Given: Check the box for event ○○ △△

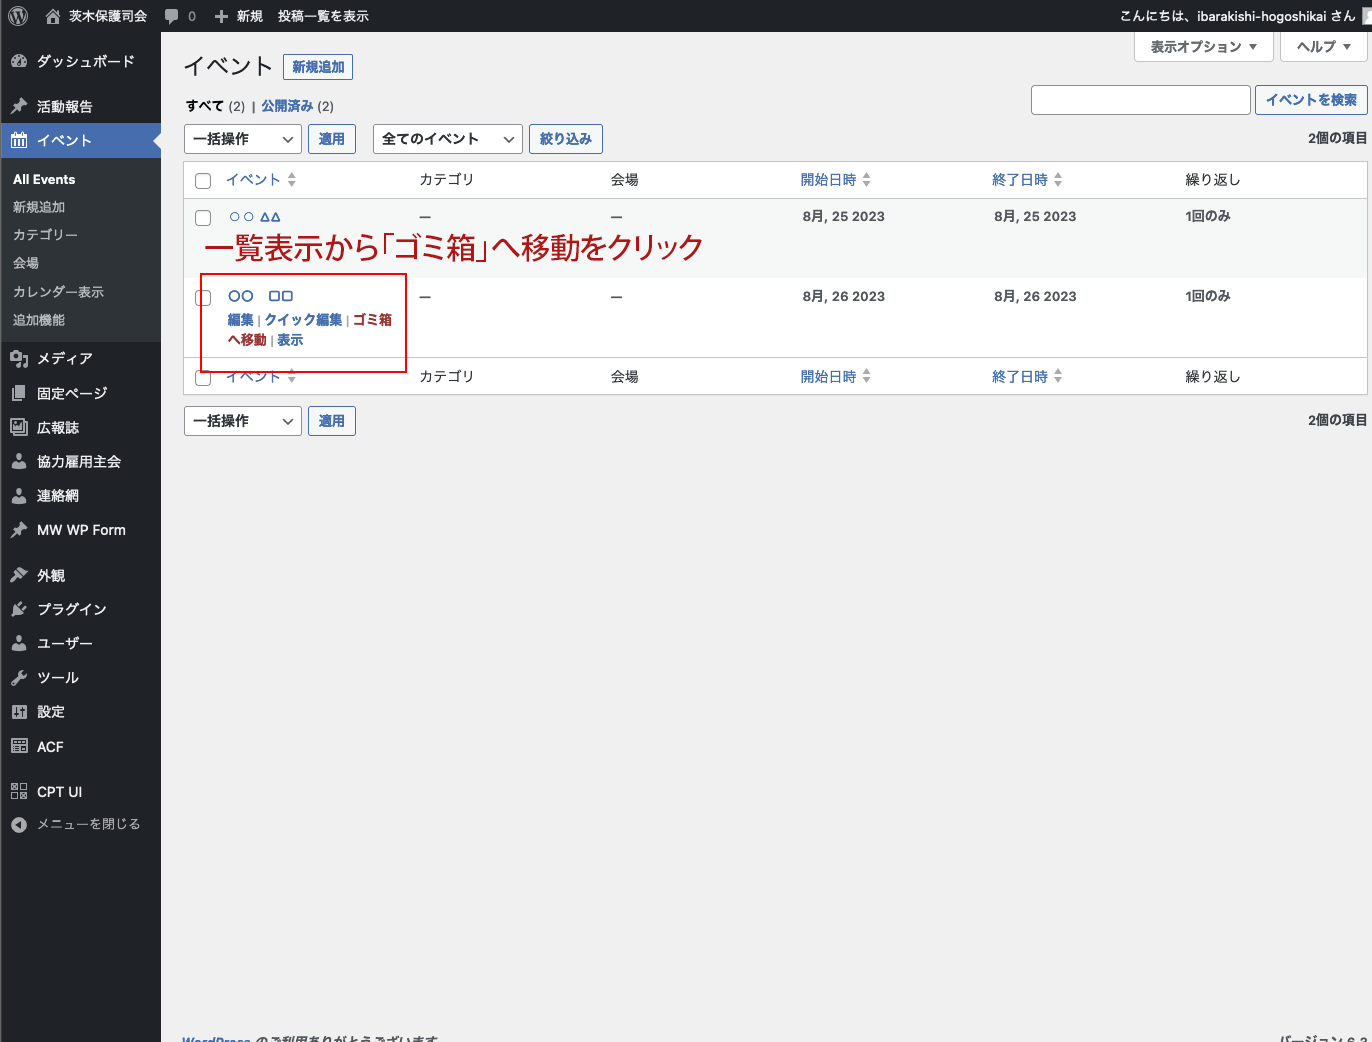Looking at the screenshot, I should pyautogui.click(x=203, y=217).
